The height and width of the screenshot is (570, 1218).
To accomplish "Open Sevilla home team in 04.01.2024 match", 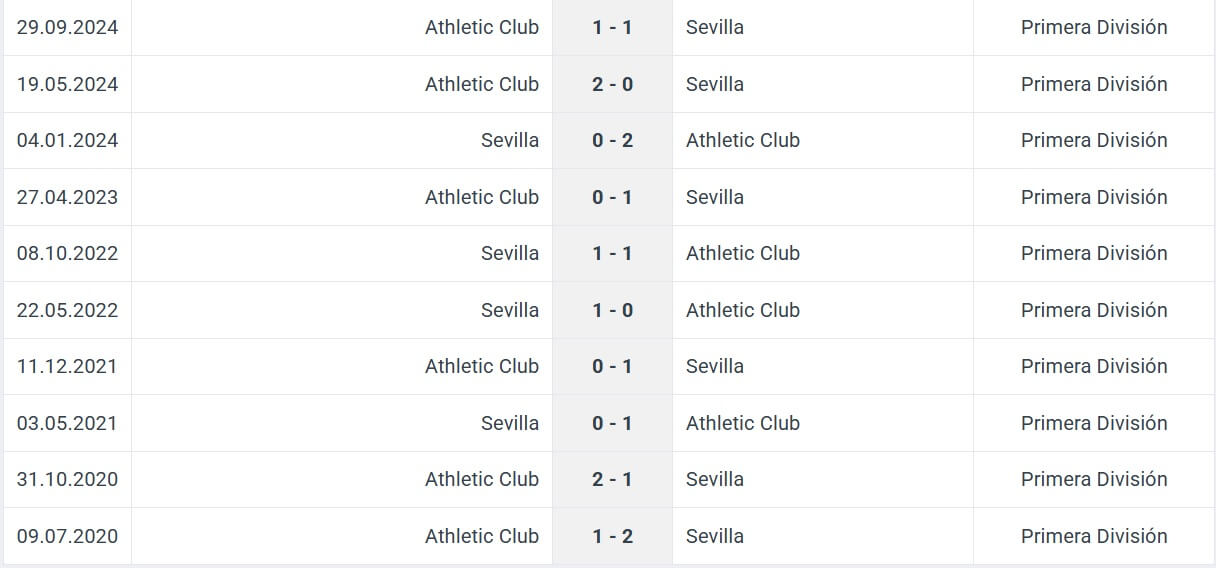I will (510, 140).
